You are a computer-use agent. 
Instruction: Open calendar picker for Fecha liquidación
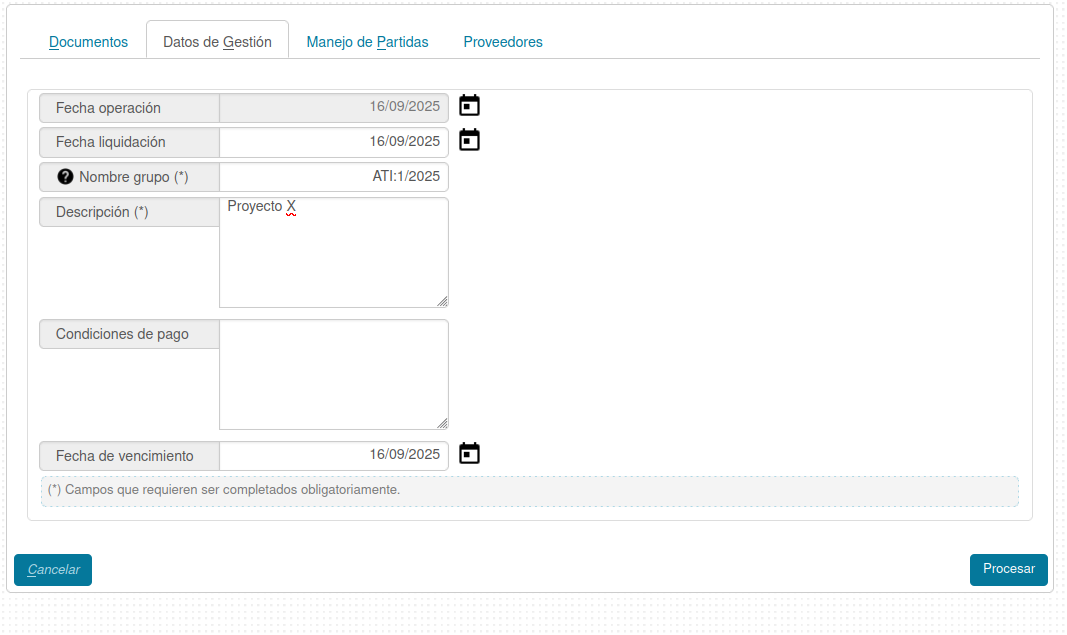(x=469, y=140)
